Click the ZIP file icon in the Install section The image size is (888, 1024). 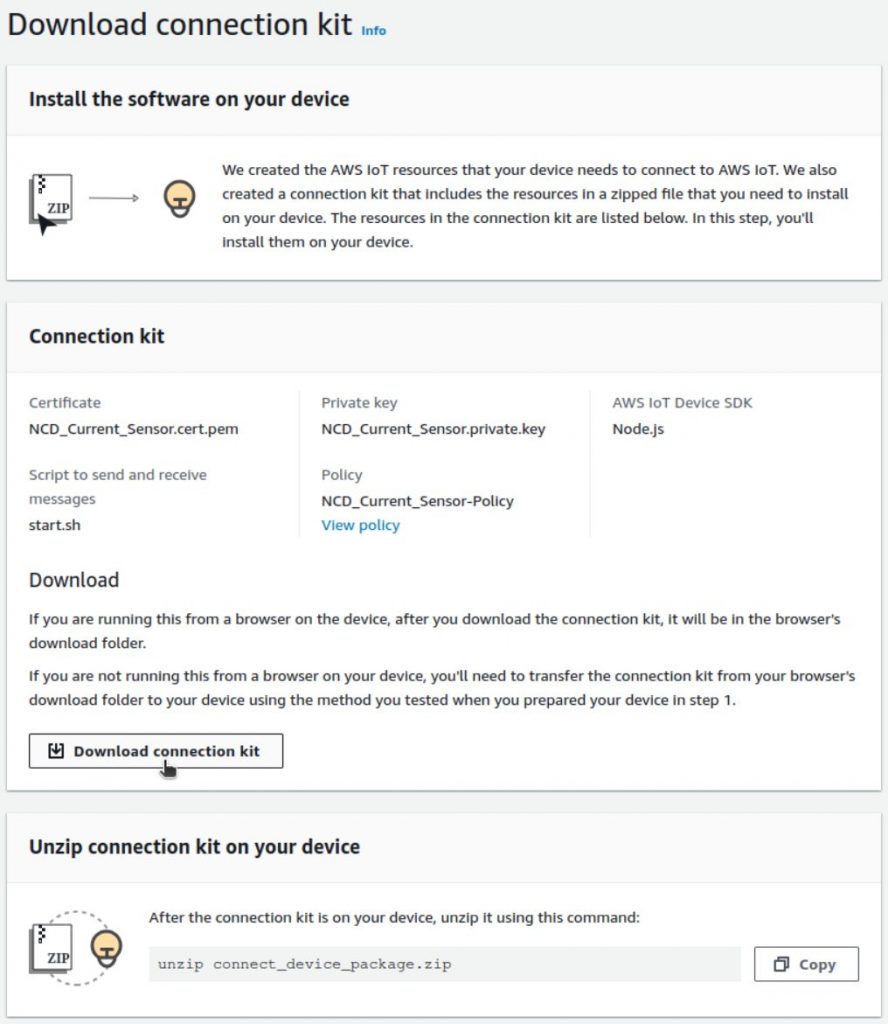pyautogui.click(x=51, y=203)
